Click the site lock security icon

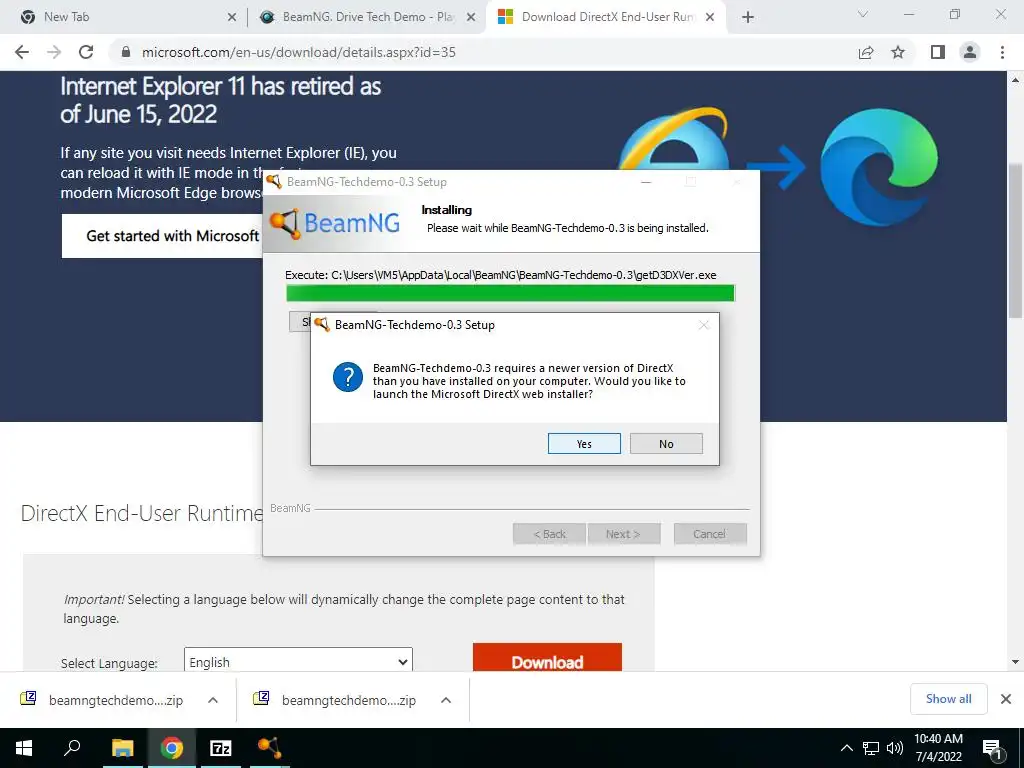(x=127, y=52)
